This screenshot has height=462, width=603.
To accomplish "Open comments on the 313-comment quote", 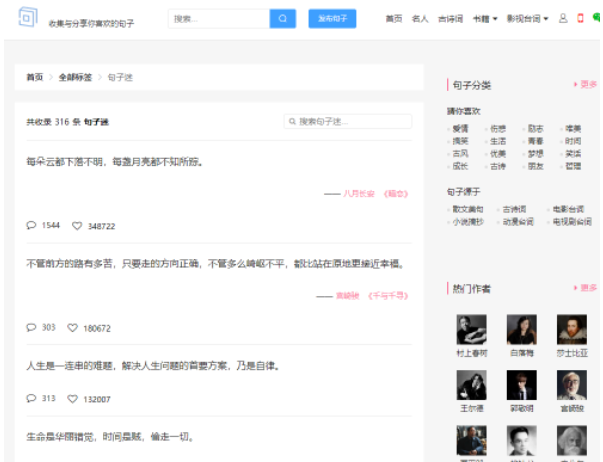I will coord(31,398).
